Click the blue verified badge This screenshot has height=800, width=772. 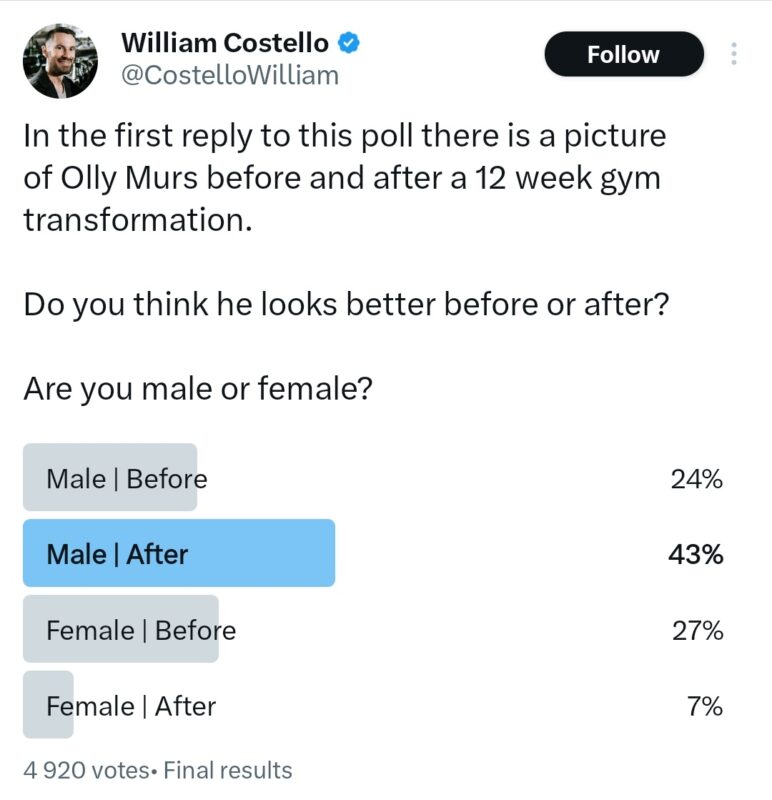349,43
